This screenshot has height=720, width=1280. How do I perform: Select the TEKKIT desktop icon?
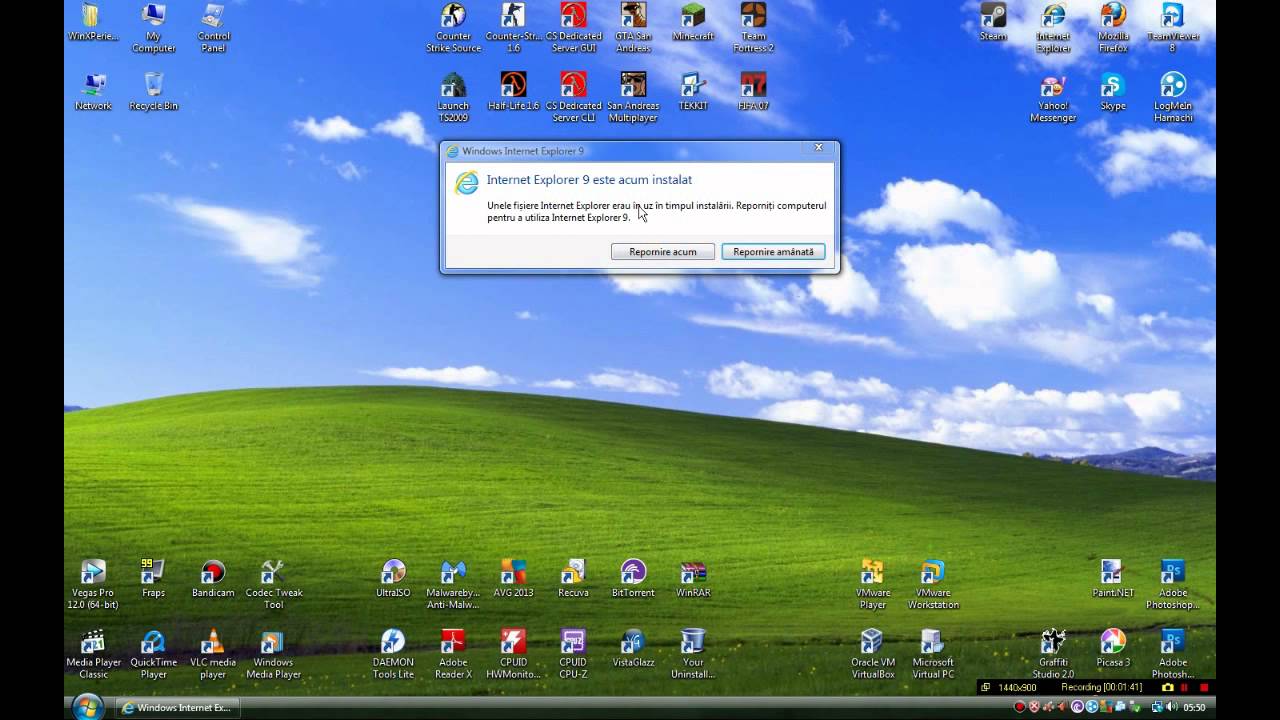(x=693, y=91)
